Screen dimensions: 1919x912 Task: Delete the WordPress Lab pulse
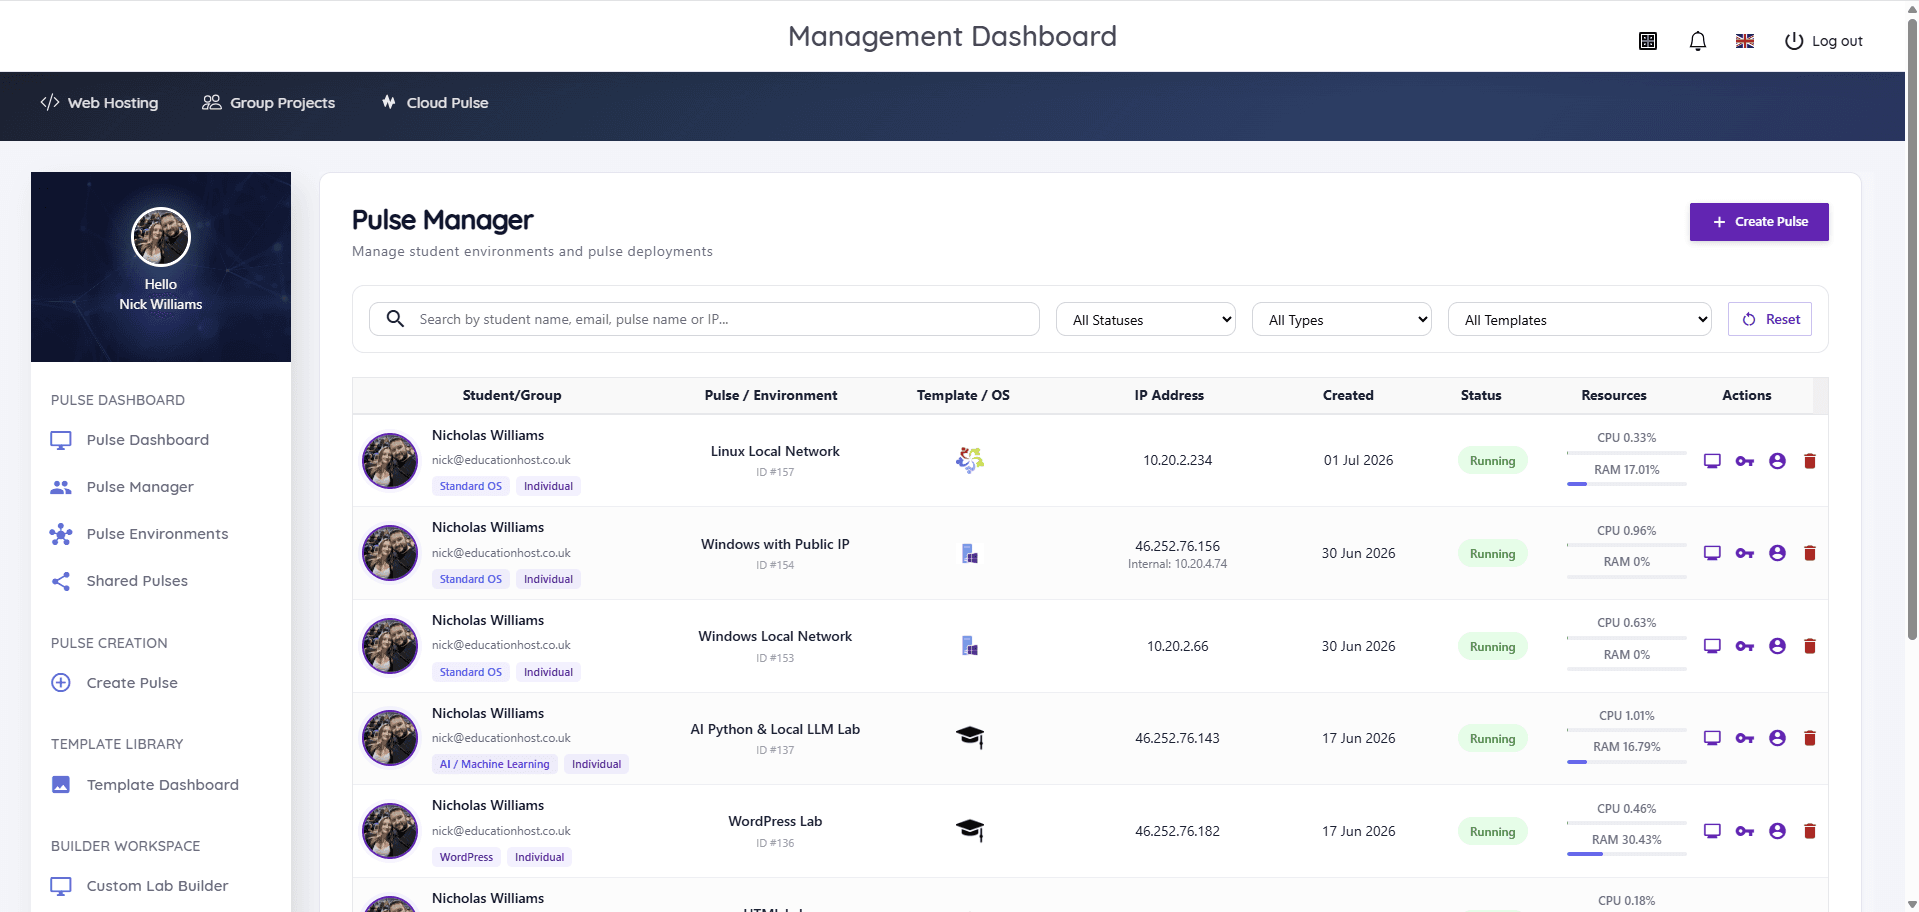[x=1809, y=831]
